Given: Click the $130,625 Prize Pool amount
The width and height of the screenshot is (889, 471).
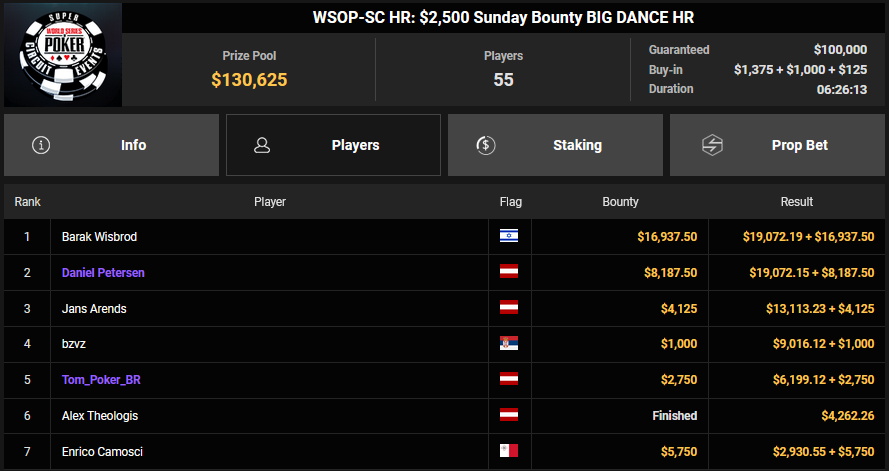Looking at the screenshot, I should (249, 80).
